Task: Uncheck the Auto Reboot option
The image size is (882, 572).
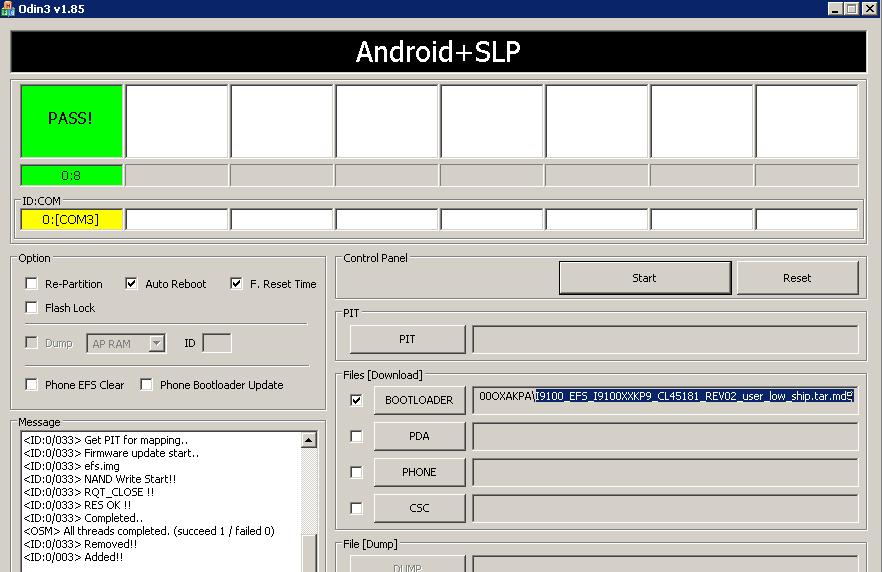Action: click(x=131, y=283)
